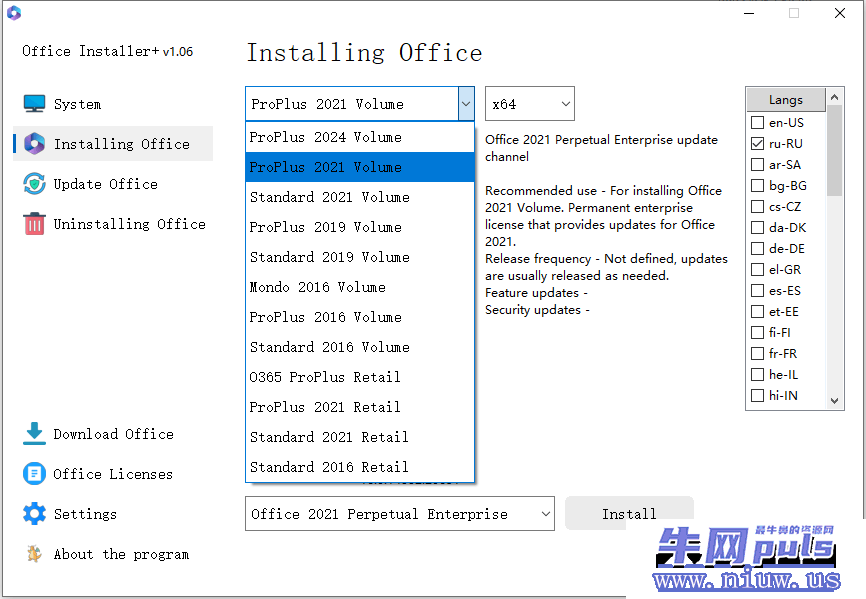Image resolution: width=866 pixels, height=599 pixels.
Task: Tick the he-IL language checkbox
Action: (757, 374)
